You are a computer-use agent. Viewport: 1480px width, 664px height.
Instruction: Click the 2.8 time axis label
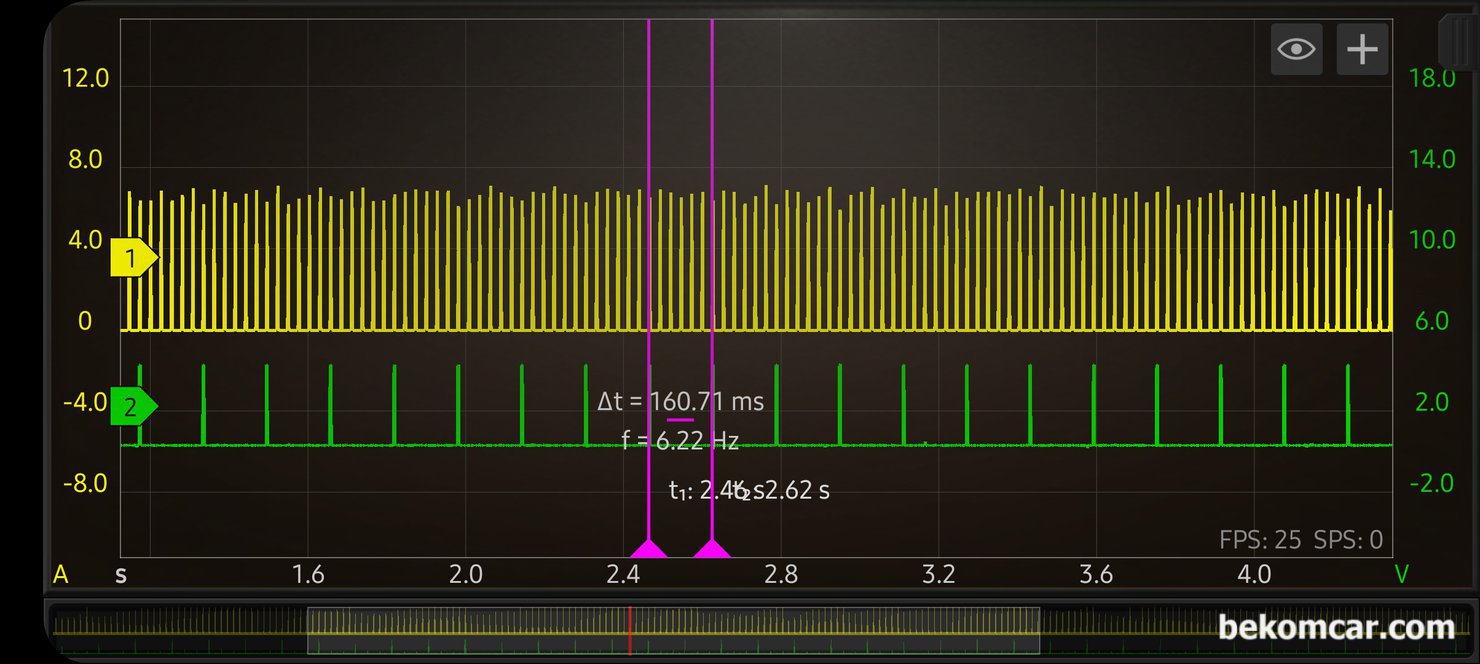tap(781, 574)
